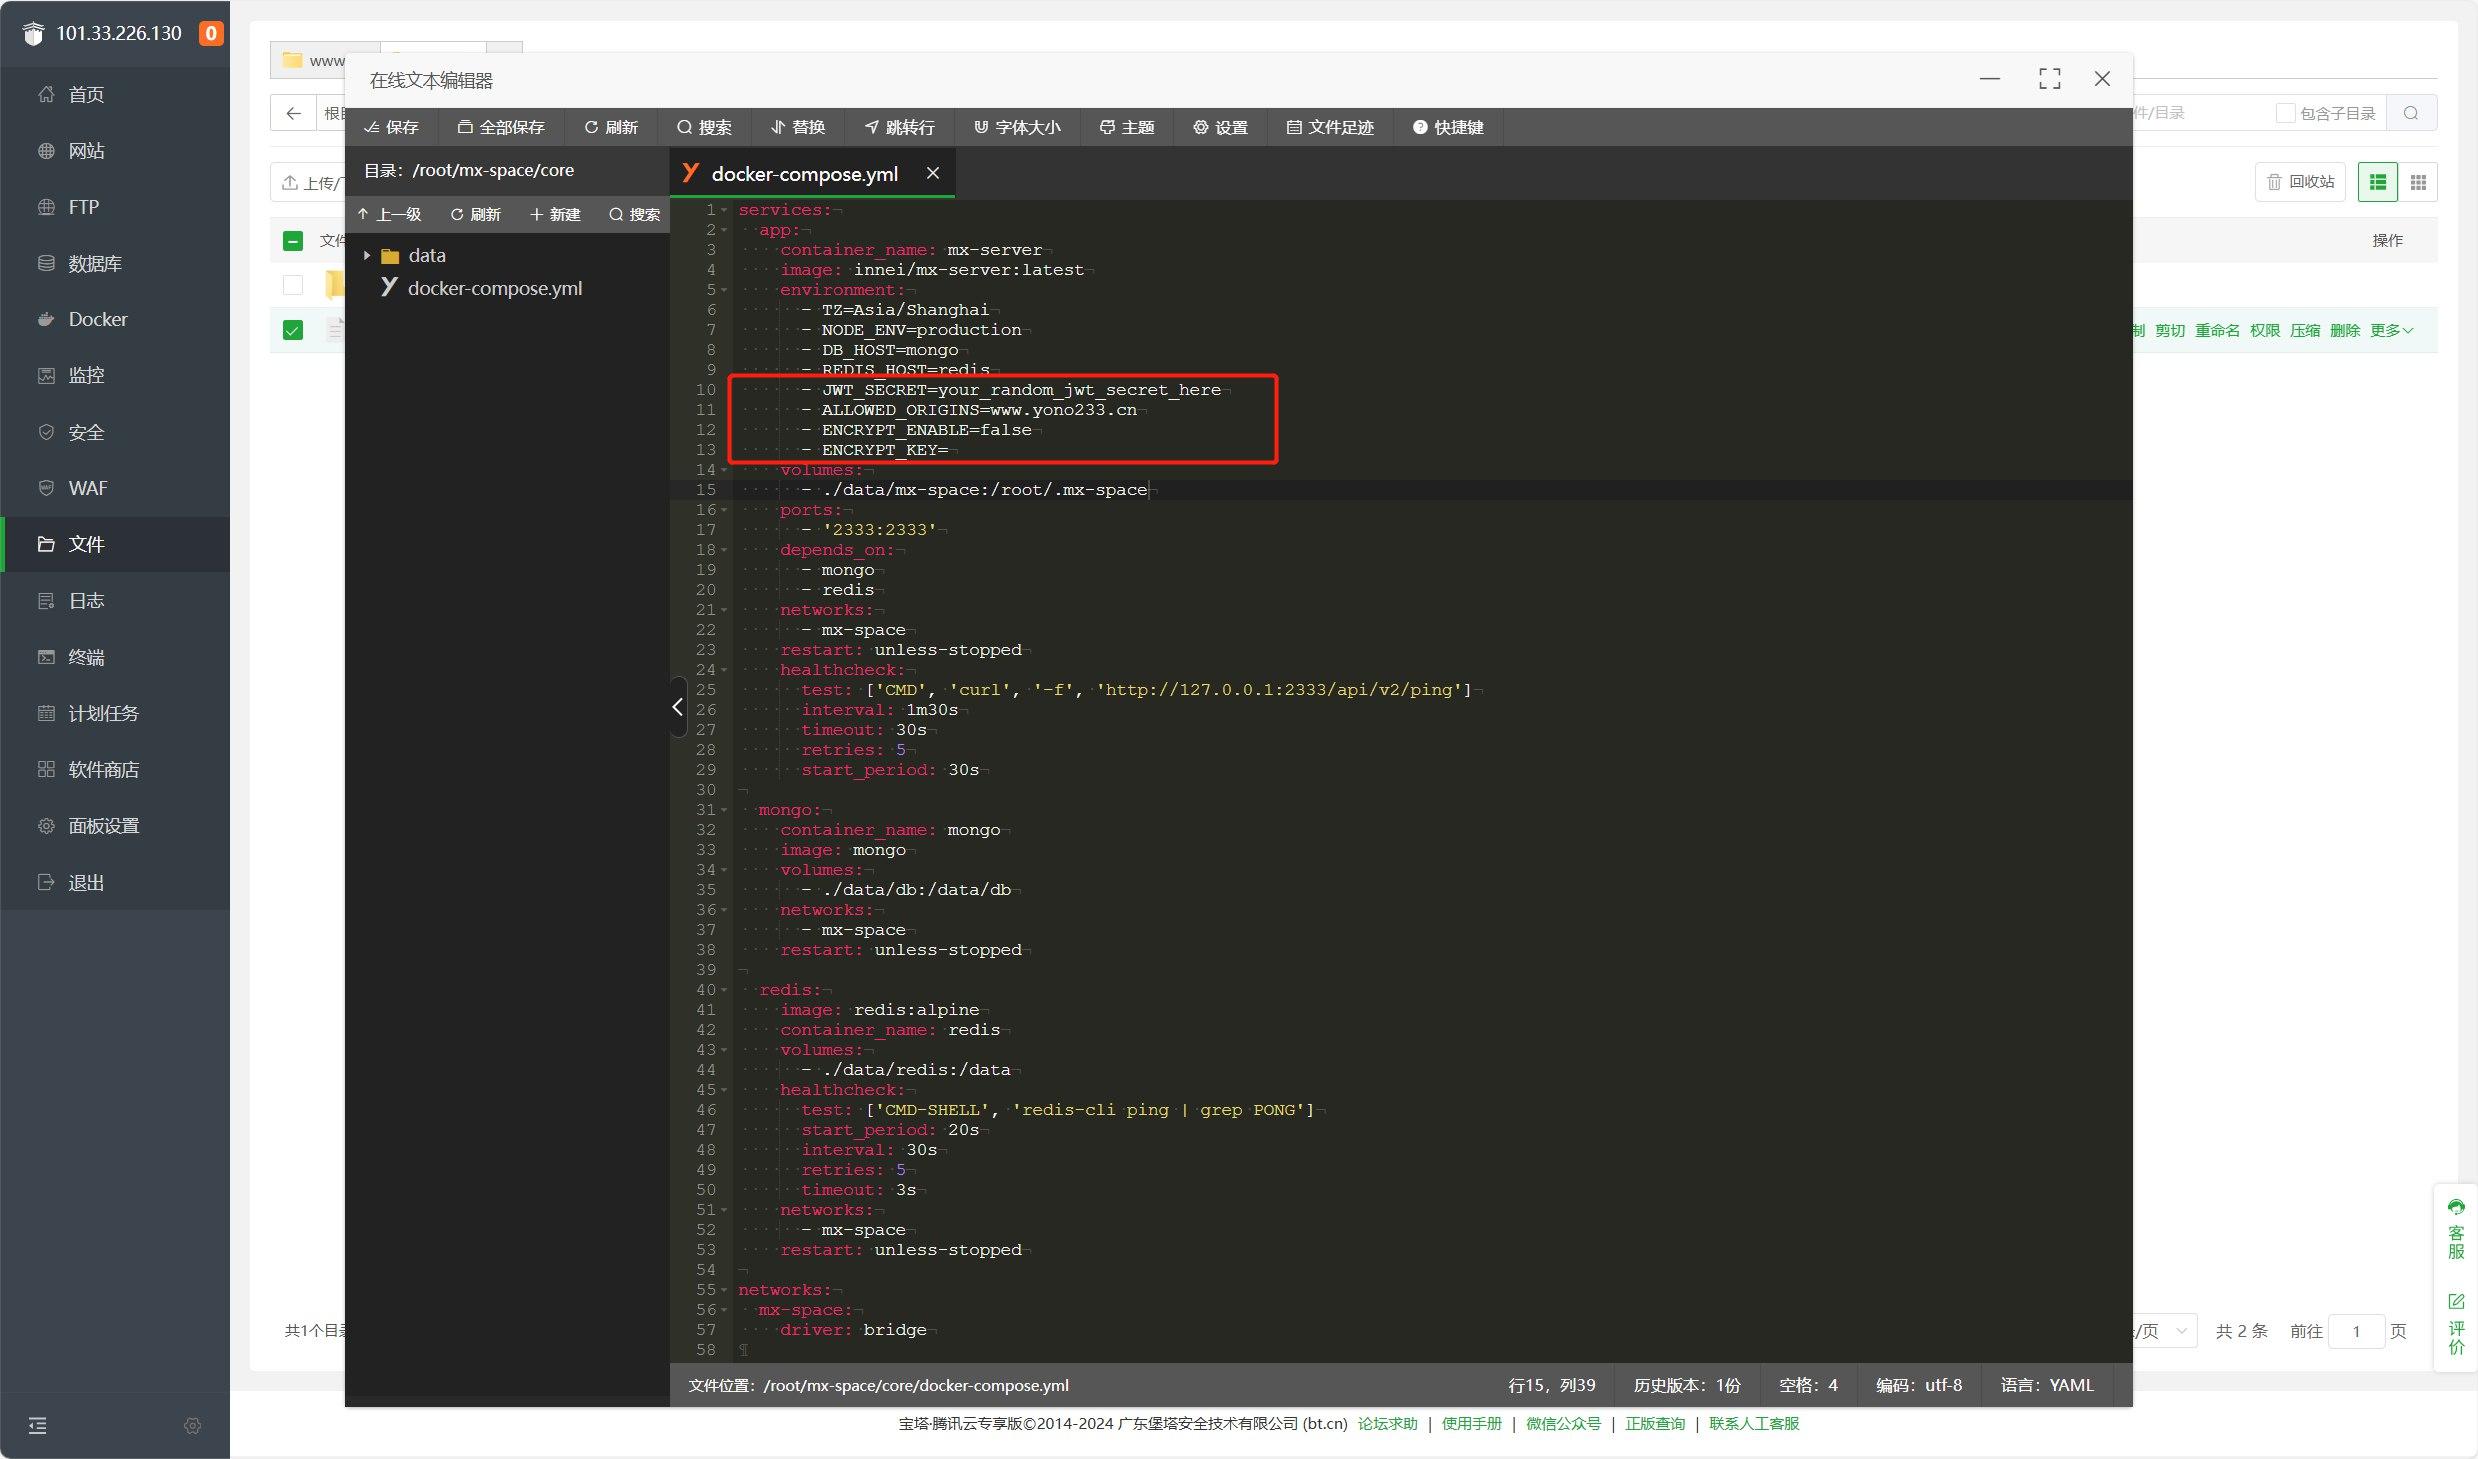Image resolution: width=2478 pixels, height=1459 pixels.
Task: Open editor 设置 settings
Action: pyautogui.click(x=1220, y=127)
